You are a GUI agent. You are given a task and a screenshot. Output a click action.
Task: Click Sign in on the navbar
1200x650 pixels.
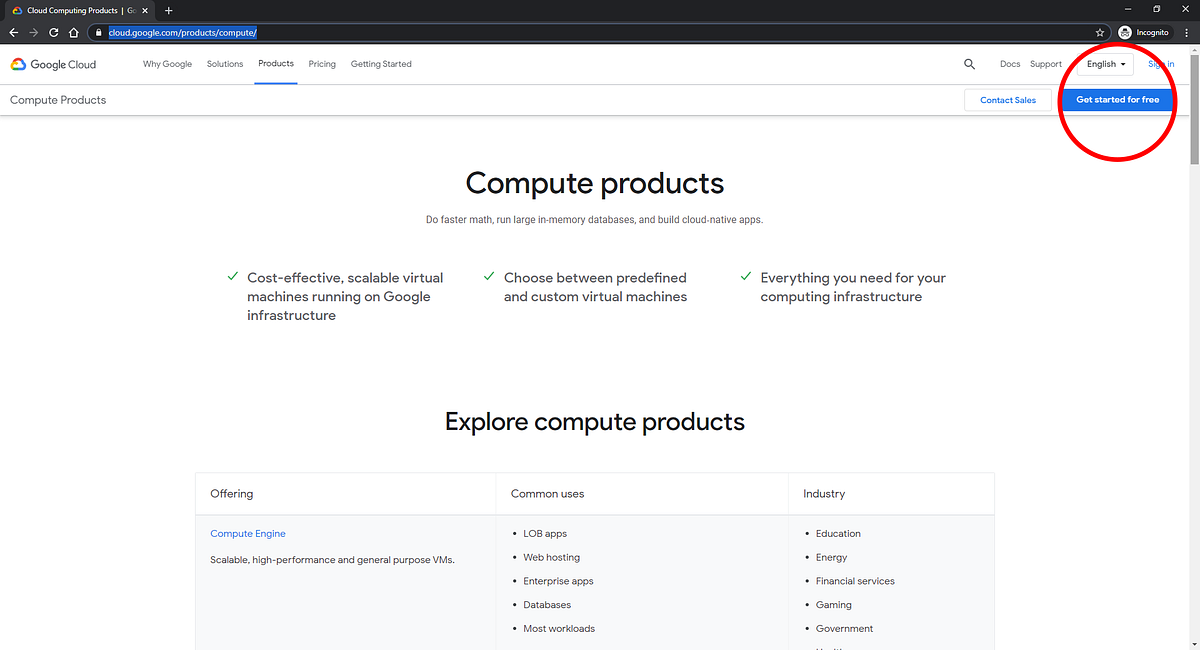click(x=1159, y=63)
